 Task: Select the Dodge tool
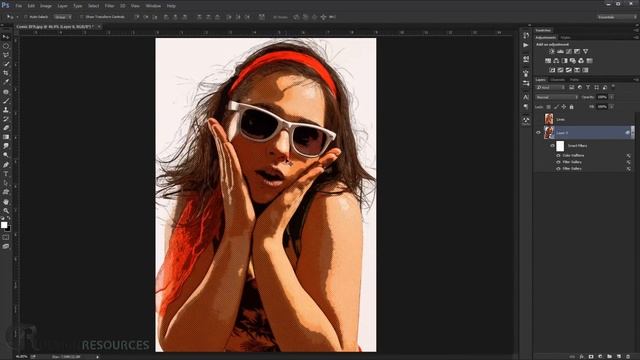coord(6,155)
